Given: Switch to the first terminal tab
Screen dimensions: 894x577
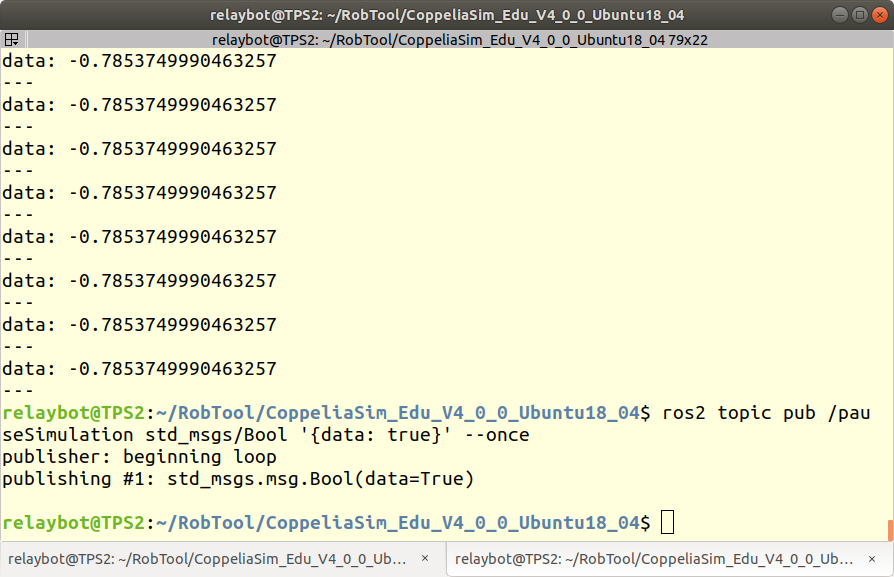Looking at the screenshot, I should 222,559.
